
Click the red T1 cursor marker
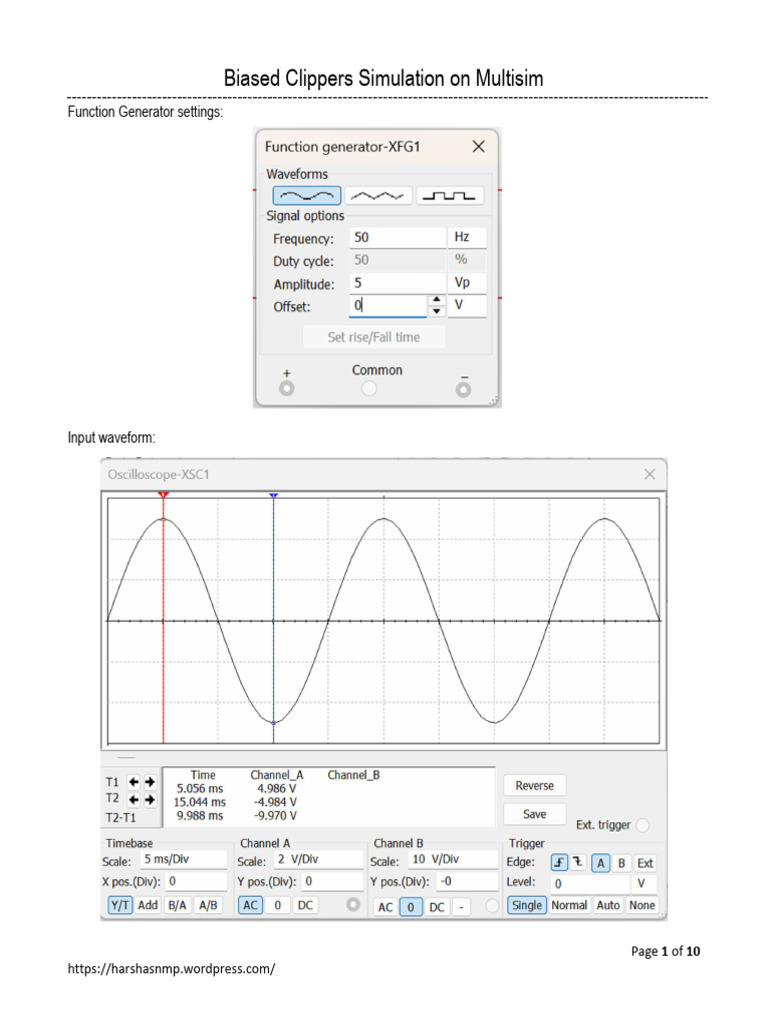pos(163,495)
